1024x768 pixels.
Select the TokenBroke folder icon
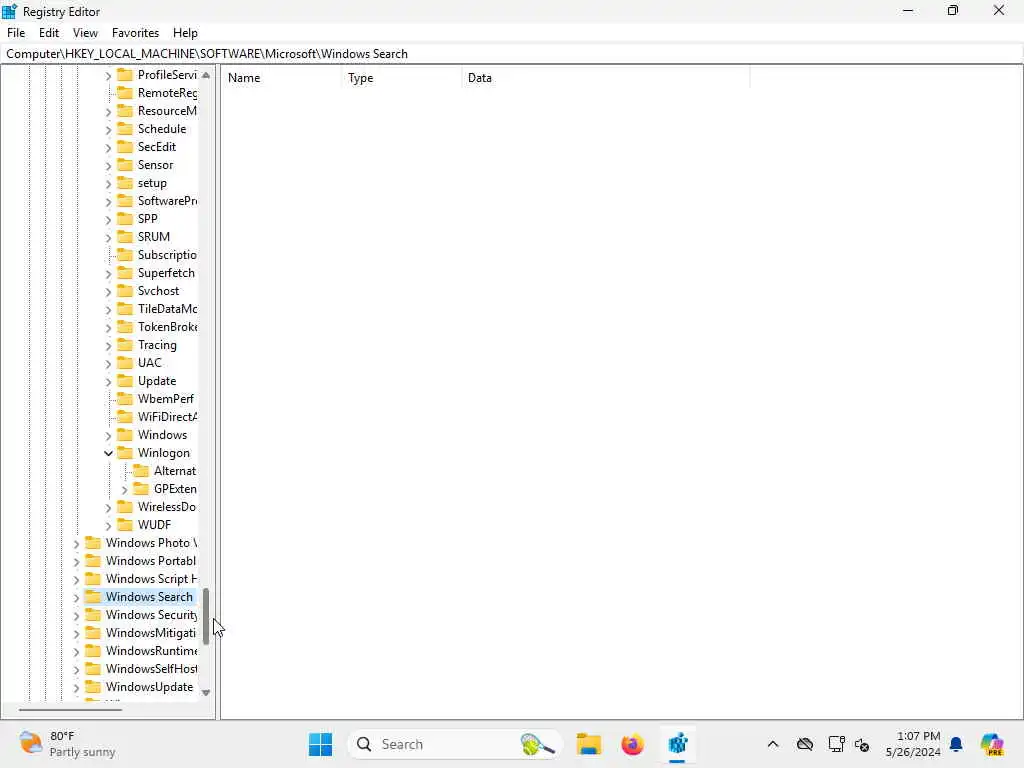pyautogui.click(x=125, y=327)
